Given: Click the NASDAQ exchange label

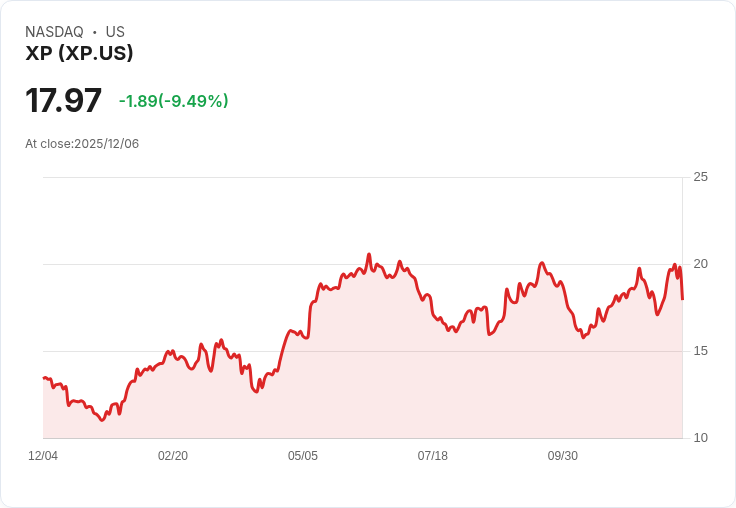Looking at the screenshot, I should [54, 32].
